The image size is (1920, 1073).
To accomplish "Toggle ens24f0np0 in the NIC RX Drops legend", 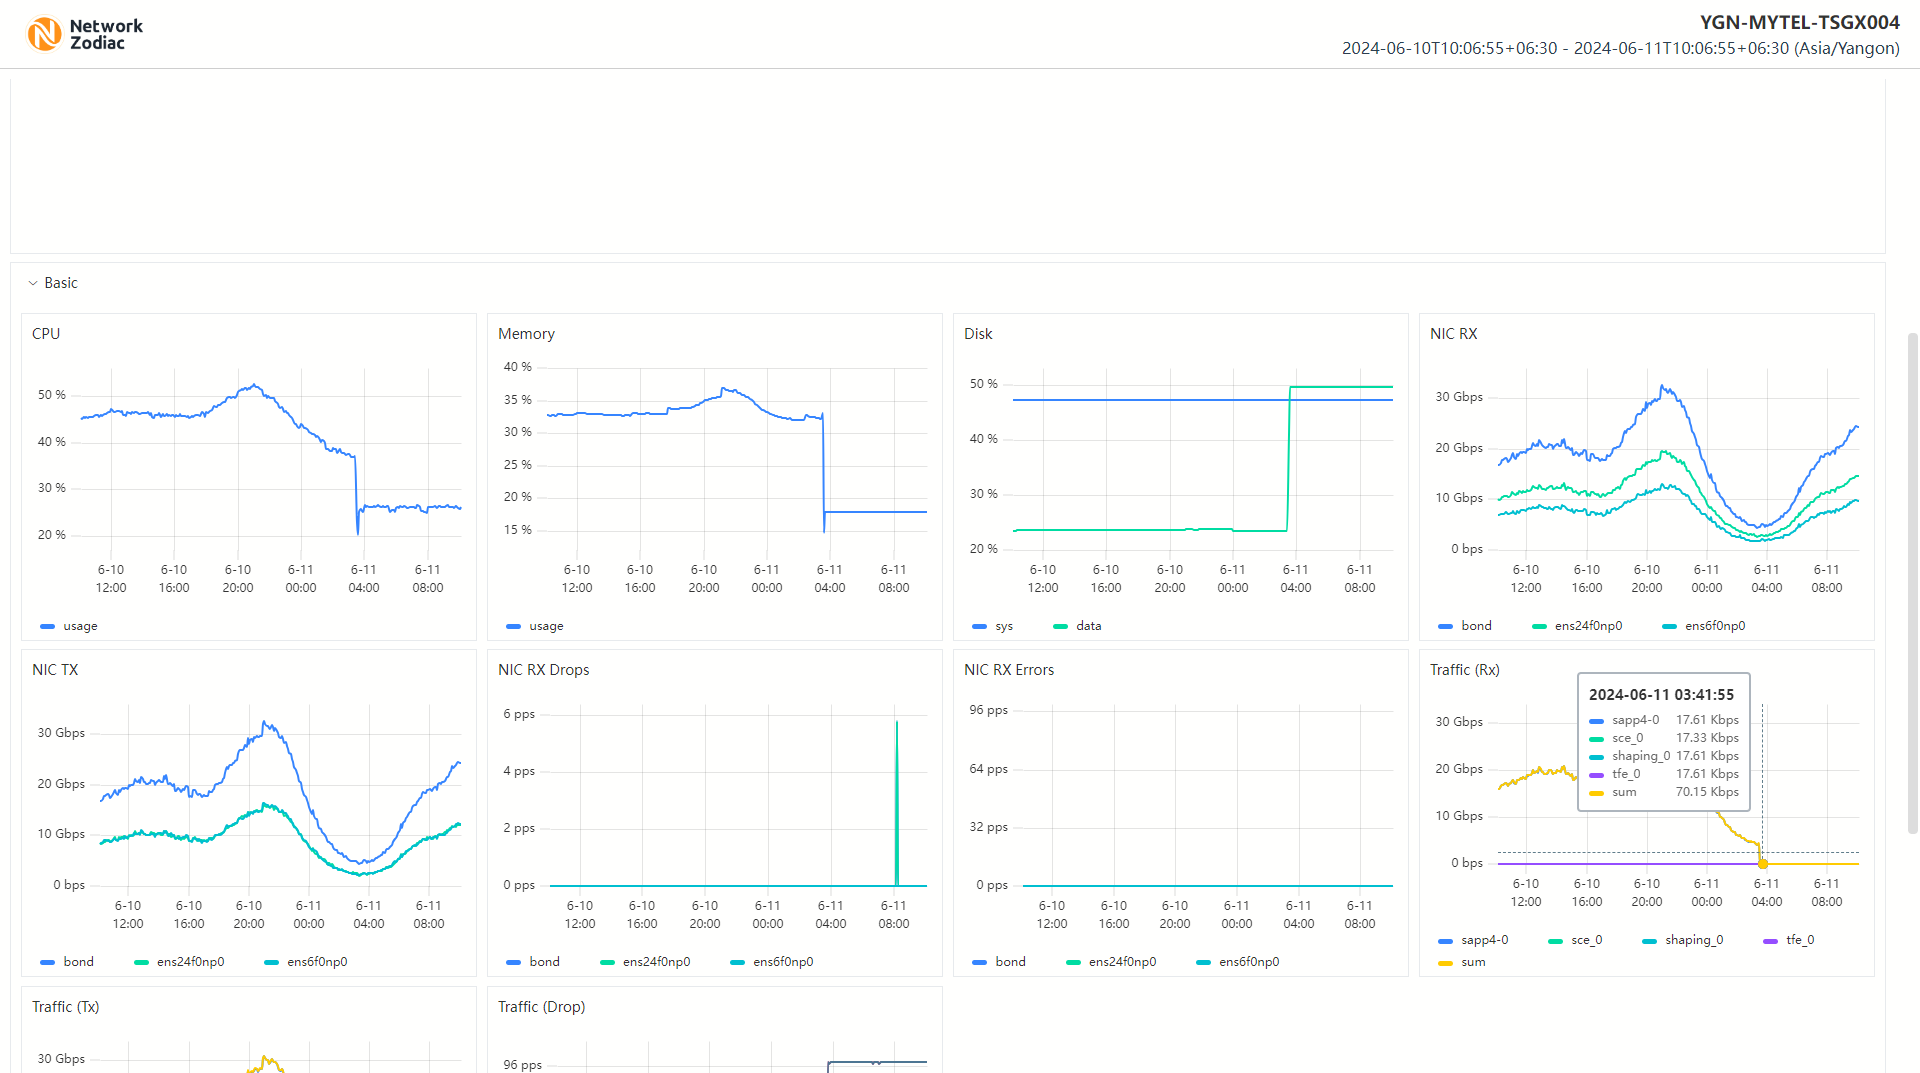I will coord(645,962).
